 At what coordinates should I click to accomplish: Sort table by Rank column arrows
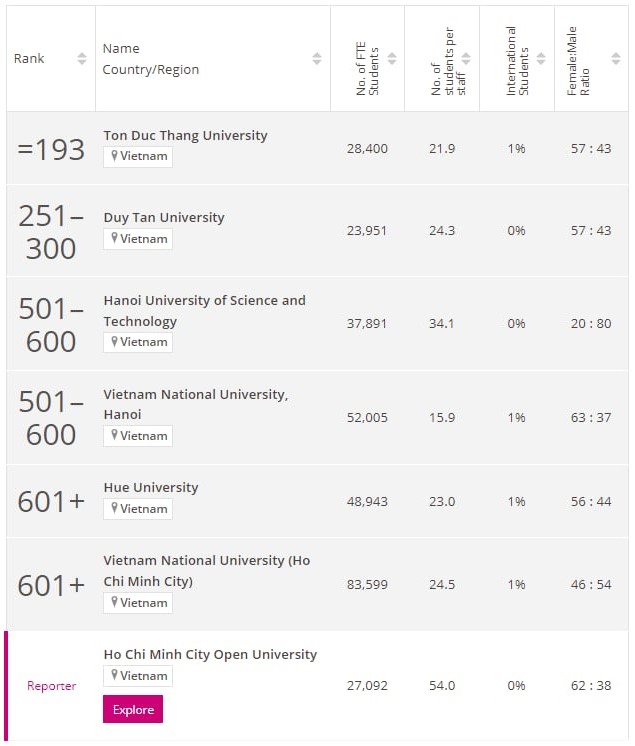82,59
